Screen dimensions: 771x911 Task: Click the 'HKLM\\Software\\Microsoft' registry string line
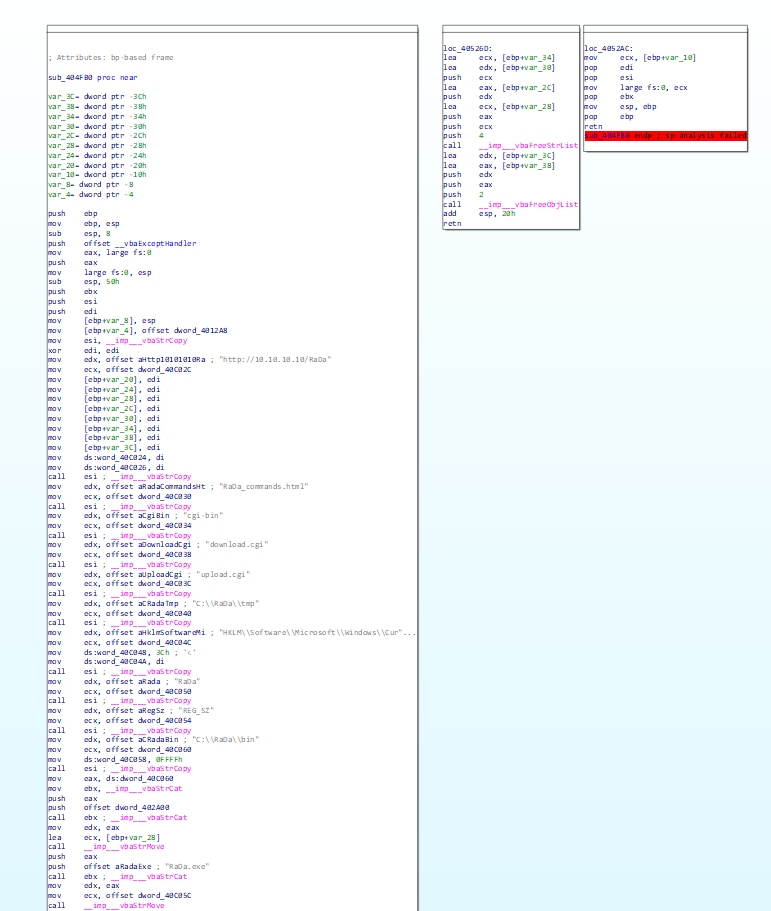(232, 632)
